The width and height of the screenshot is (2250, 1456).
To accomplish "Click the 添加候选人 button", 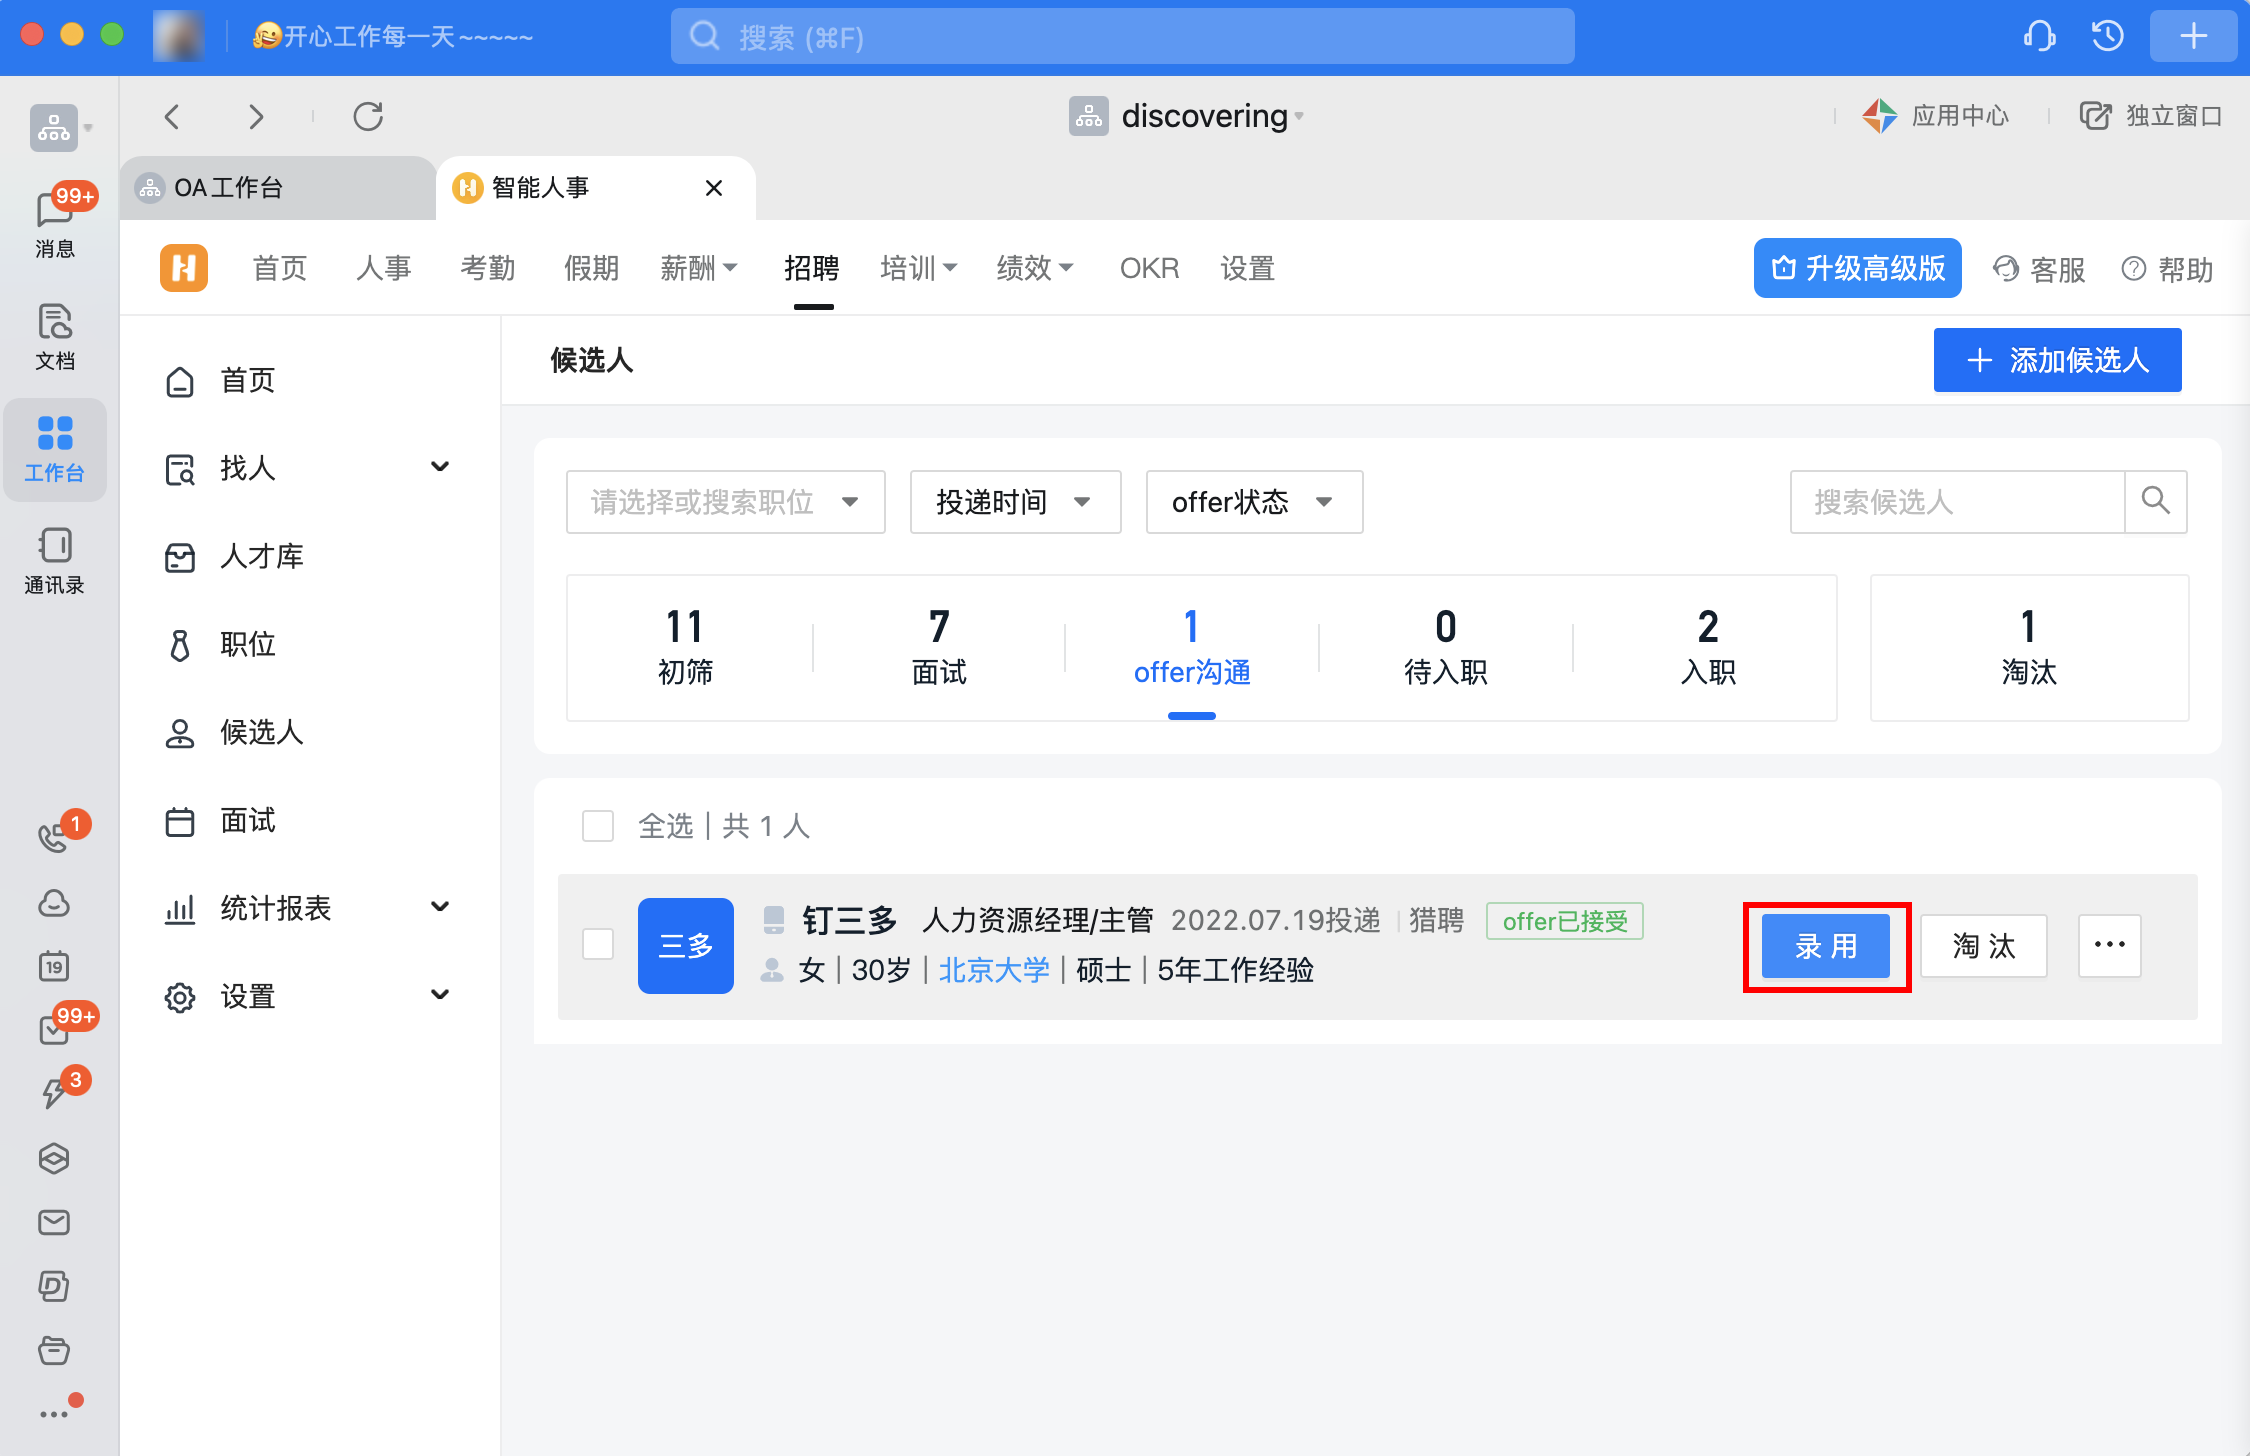I will [x=2057, y=360].
